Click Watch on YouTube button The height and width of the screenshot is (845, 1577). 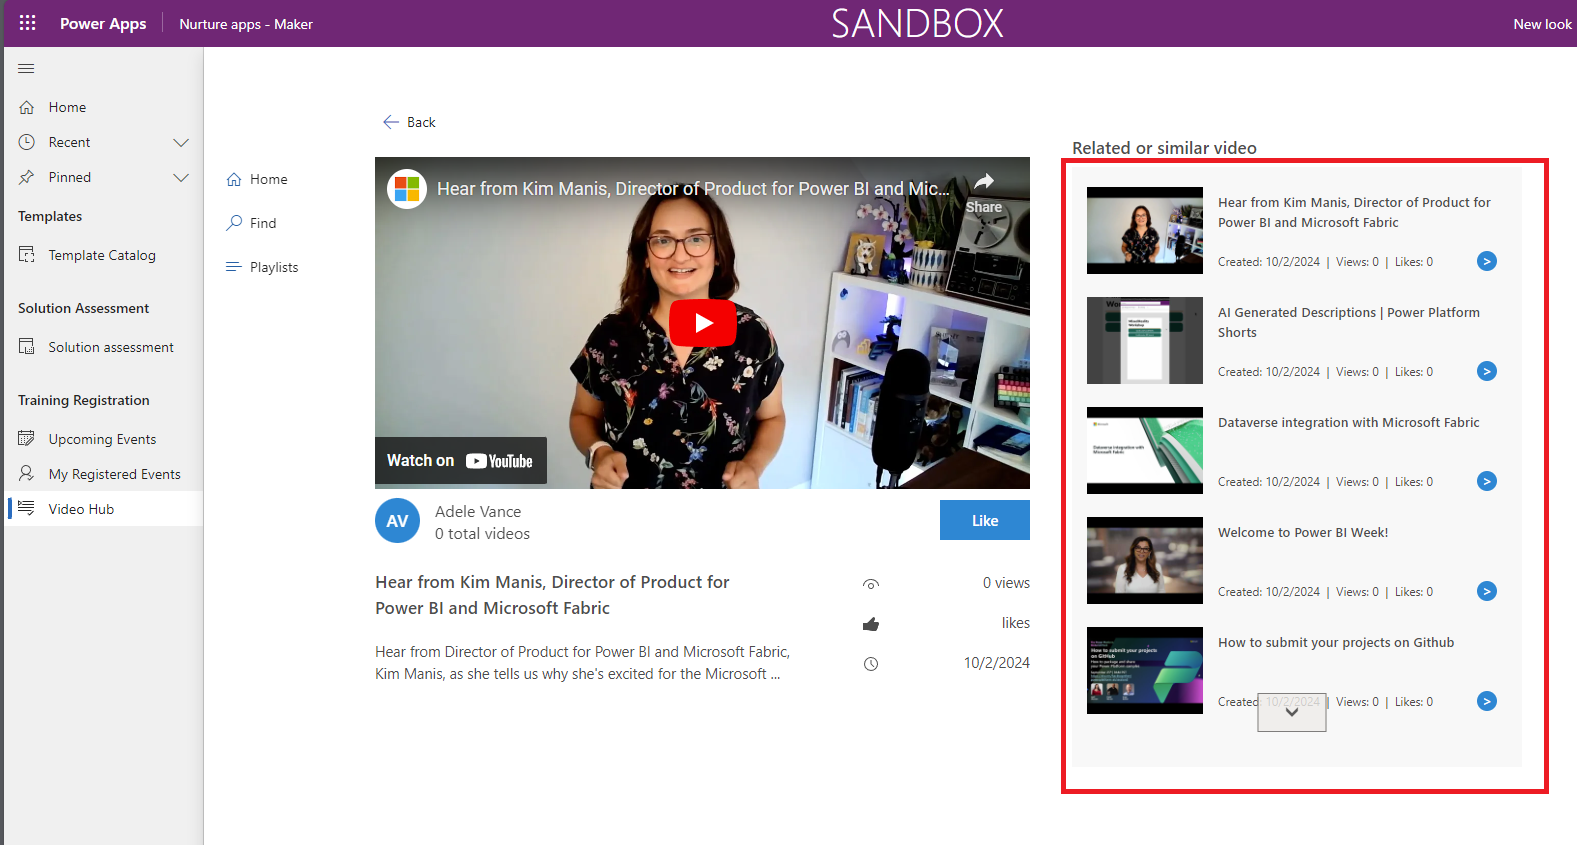(x=461, y=460)
